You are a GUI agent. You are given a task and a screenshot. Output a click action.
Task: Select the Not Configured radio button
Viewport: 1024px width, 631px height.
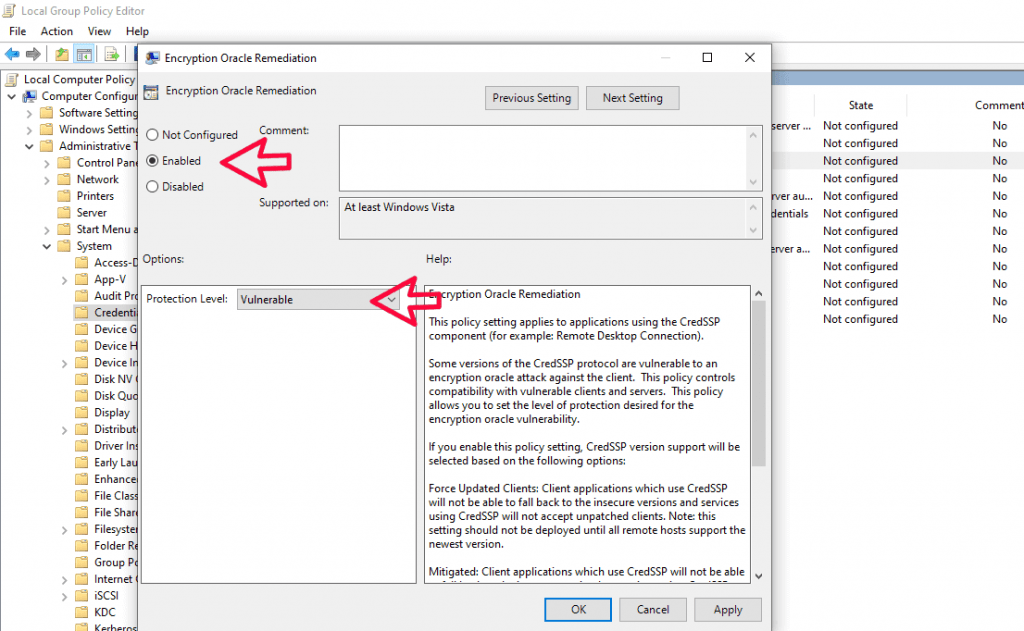point(153,134)
